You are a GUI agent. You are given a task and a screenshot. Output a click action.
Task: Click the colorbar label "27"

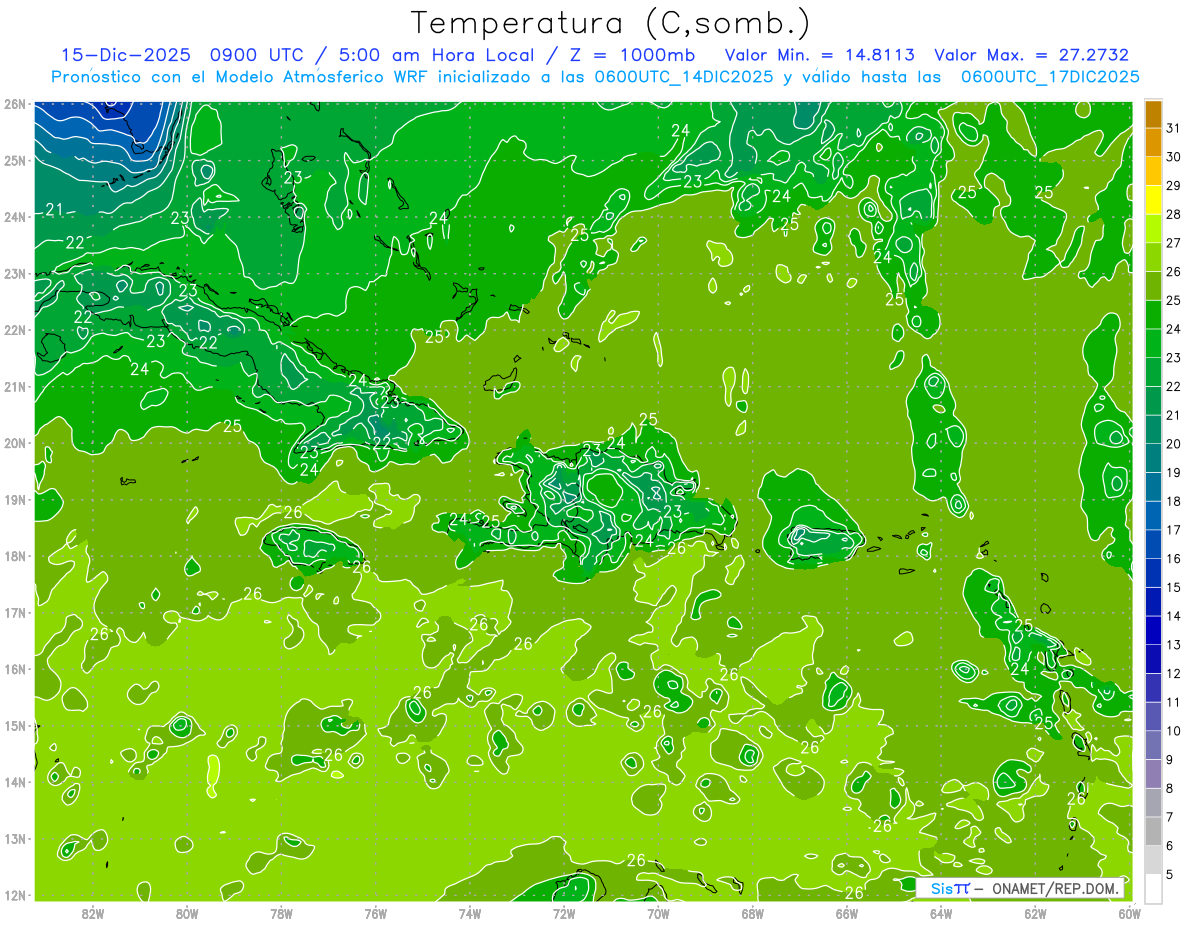pyautogui.click(x=1173, y=243)
